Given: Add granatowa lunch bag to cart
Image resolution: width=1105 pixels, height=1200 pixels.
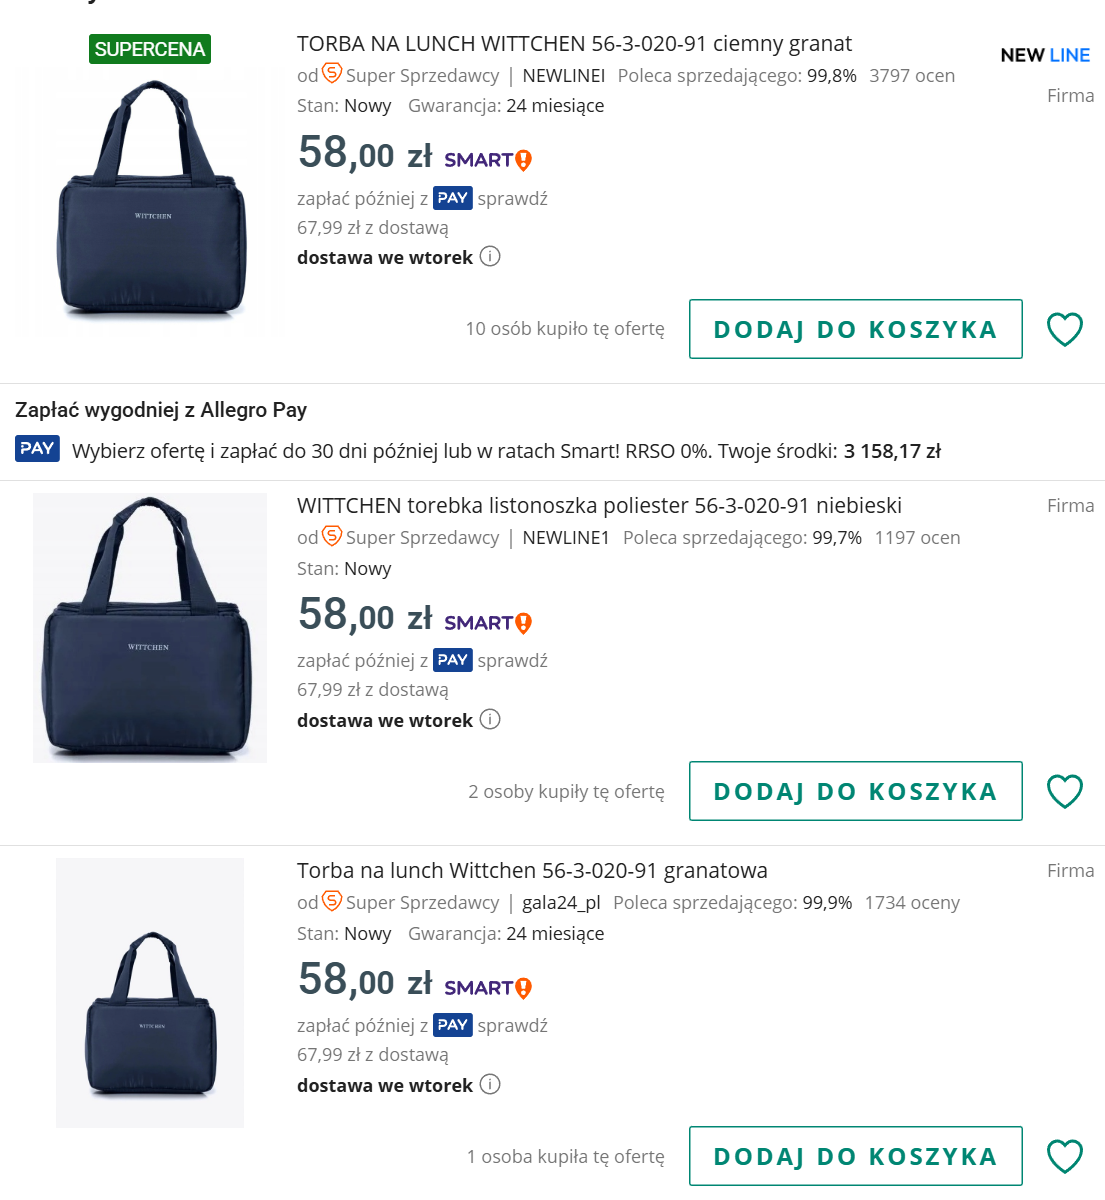Looking at the screenshot, I should coord(855,1156).
